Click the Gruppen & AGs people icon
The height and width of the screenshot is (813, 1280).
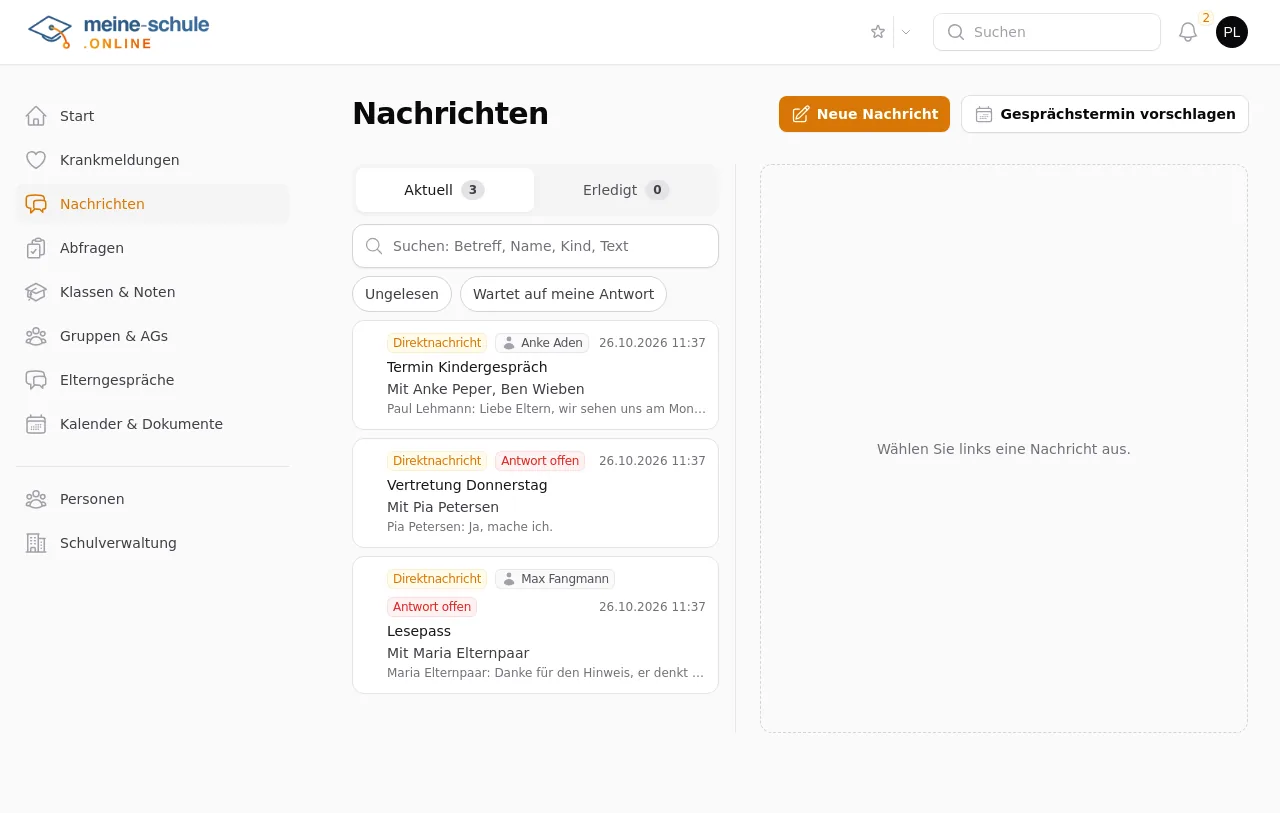point(36,336)
